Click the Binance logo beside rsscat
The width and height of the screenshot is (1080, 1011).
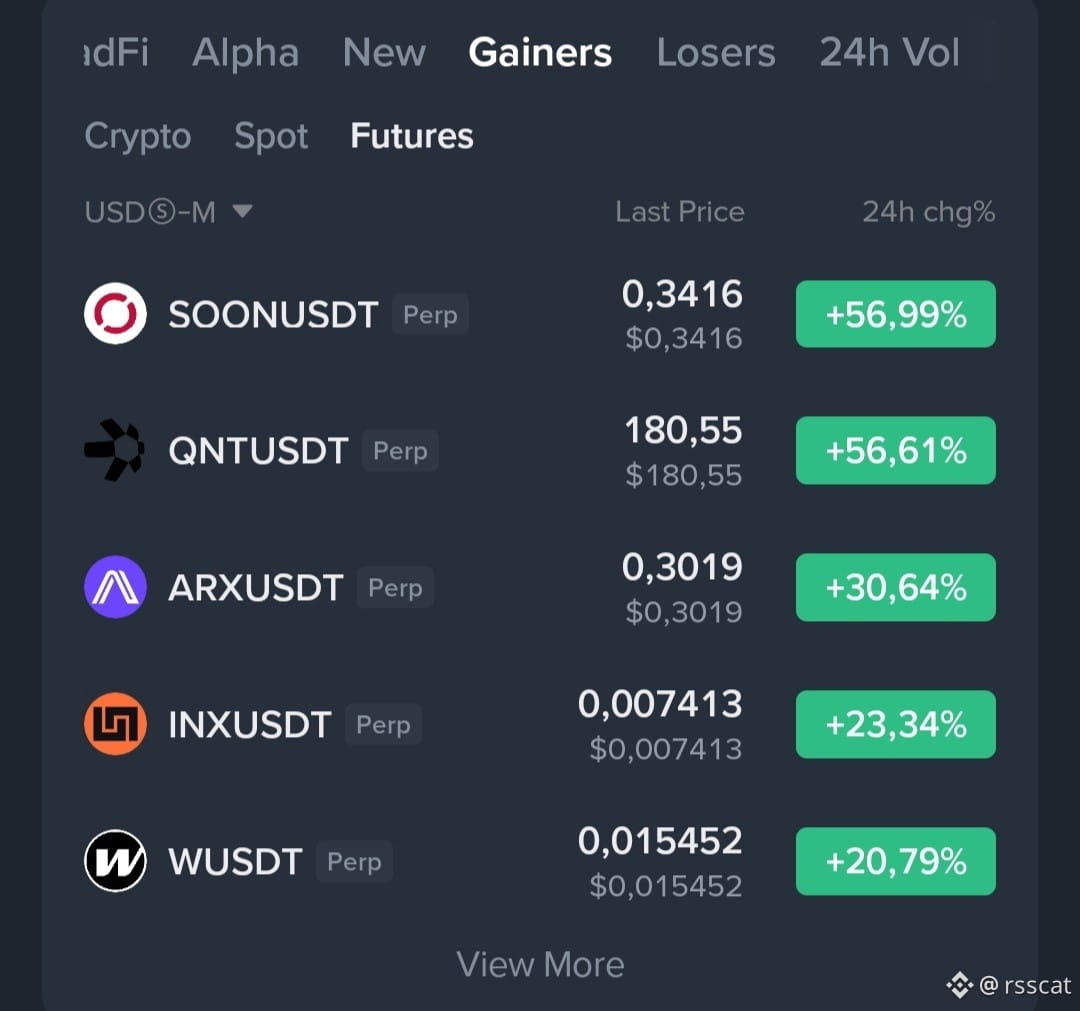click(959, 985)
